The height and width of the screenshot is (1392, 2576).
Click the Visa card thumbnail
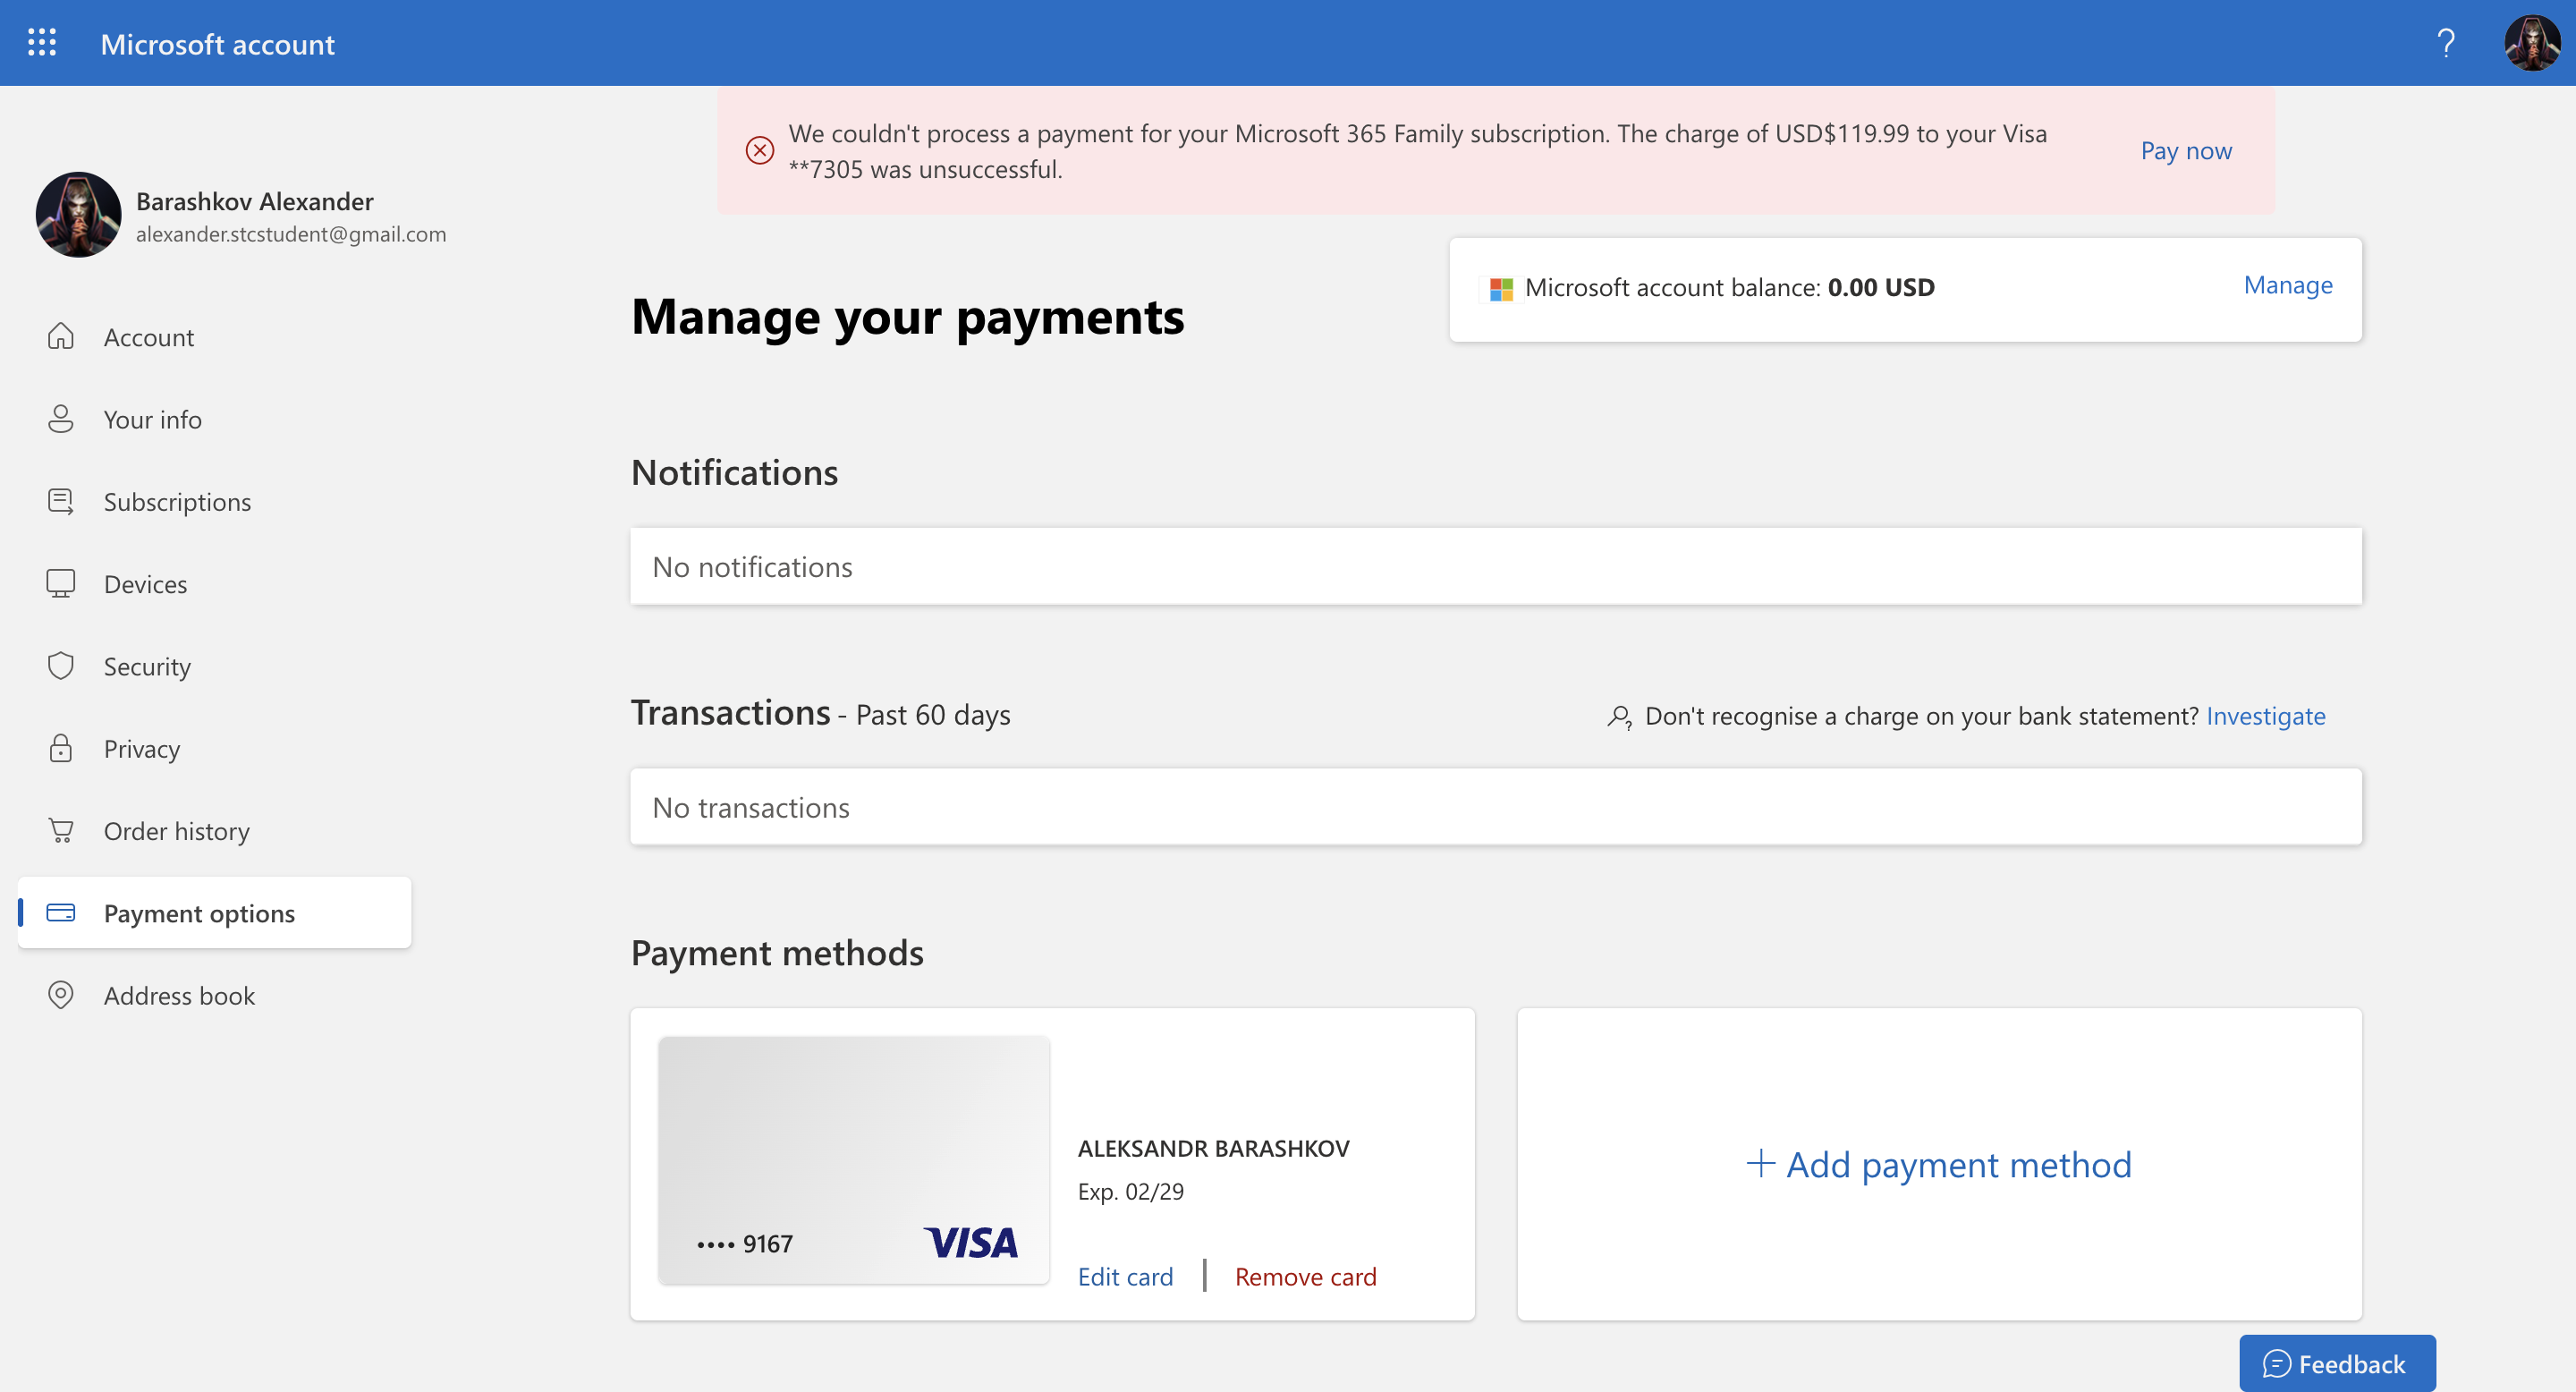pyautogui.click(x=853, y=1161)
